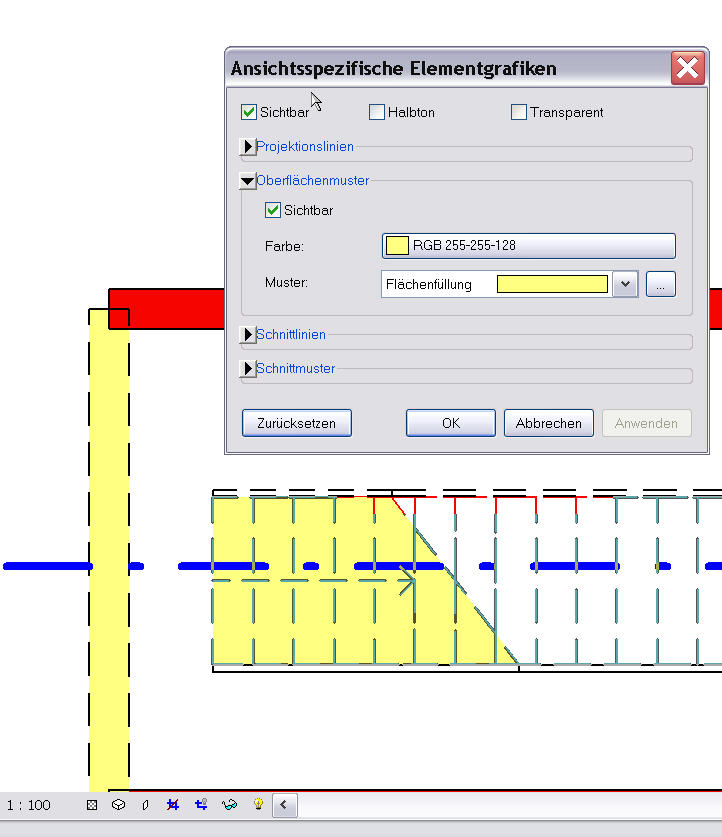Click the Abbrechen button

pyautogui.click(x=549, y=423)
